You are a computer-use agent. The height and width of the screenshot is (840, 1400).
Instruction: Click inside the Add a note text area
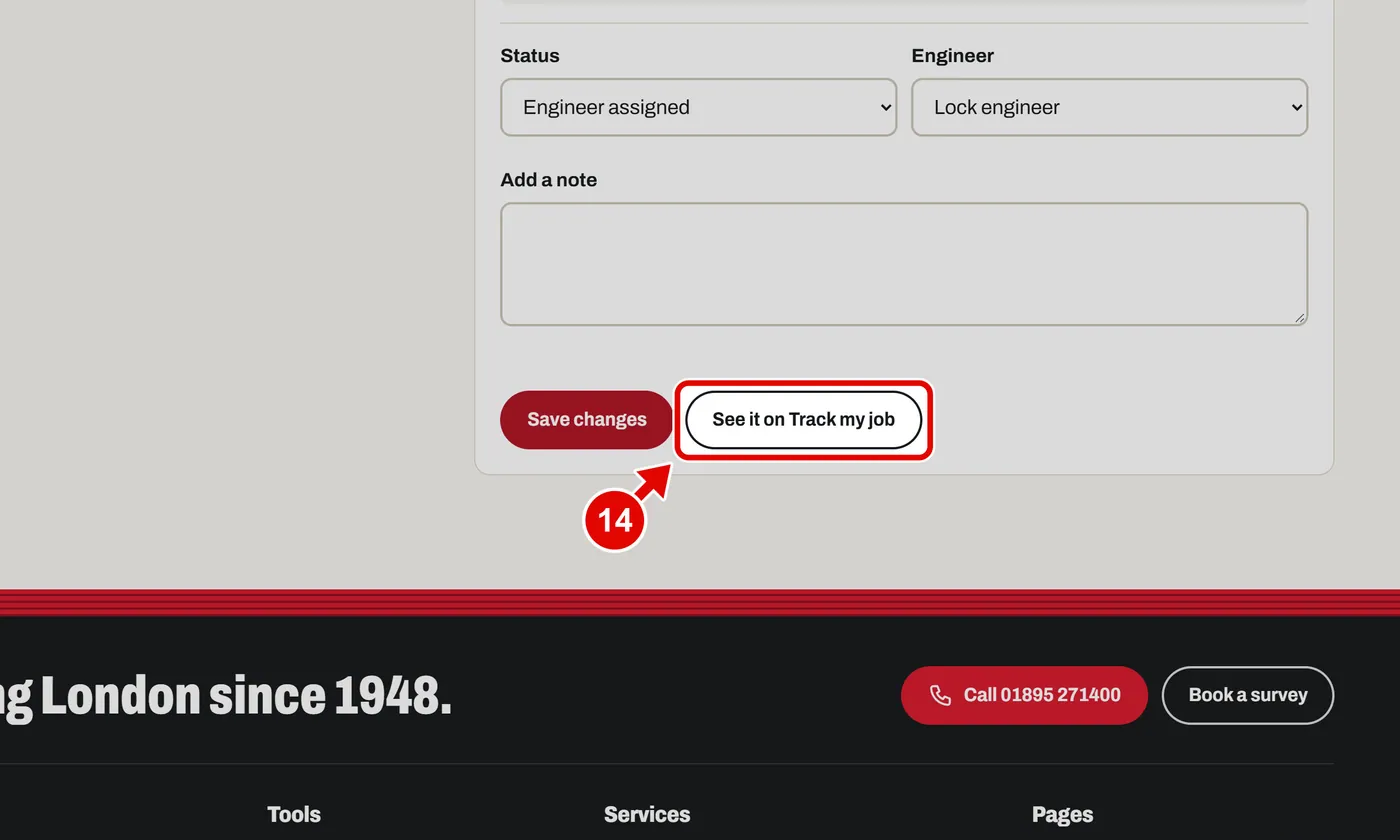coord(904,264)
